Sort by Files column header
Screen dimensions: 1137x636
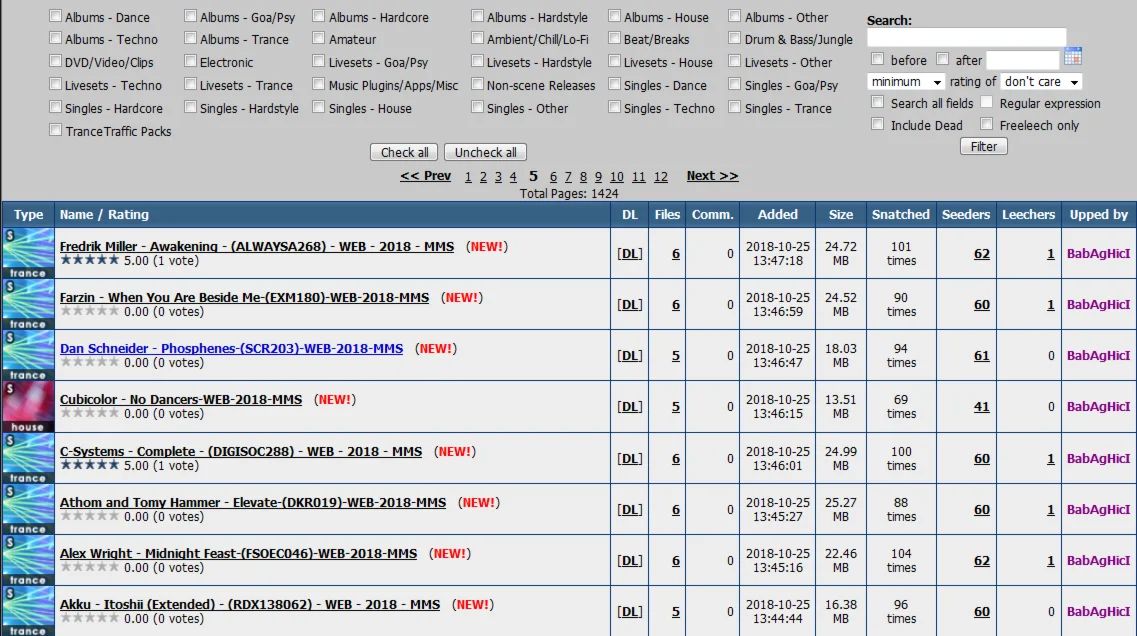[x=666, y=214]
